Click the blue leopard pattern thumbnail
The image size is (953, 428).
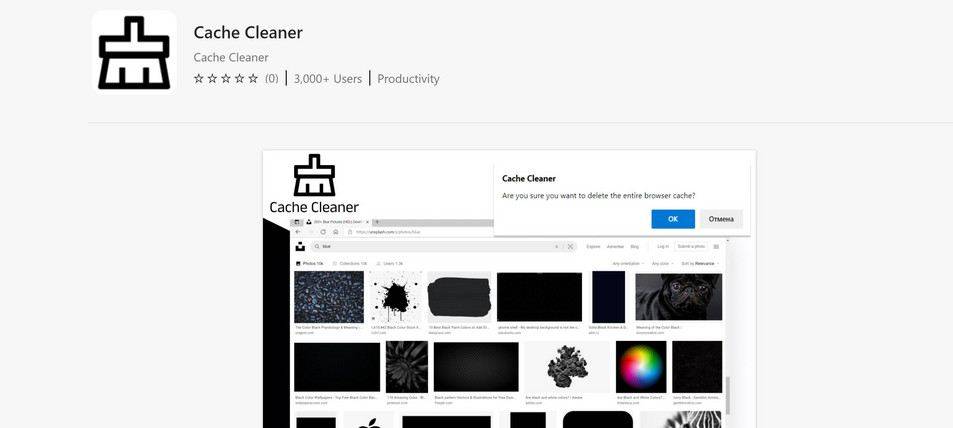(329, 297)
